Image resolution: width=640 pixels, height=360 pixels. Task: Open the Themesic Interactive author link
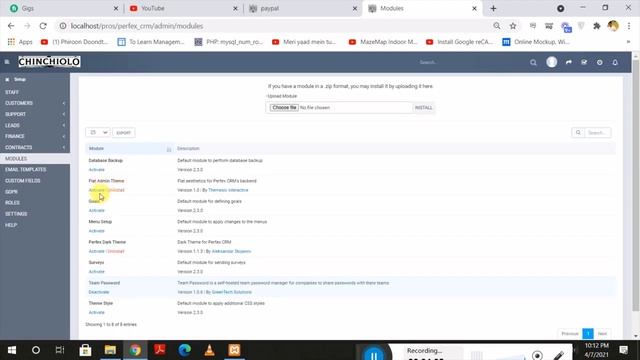(x=228, y=190)
